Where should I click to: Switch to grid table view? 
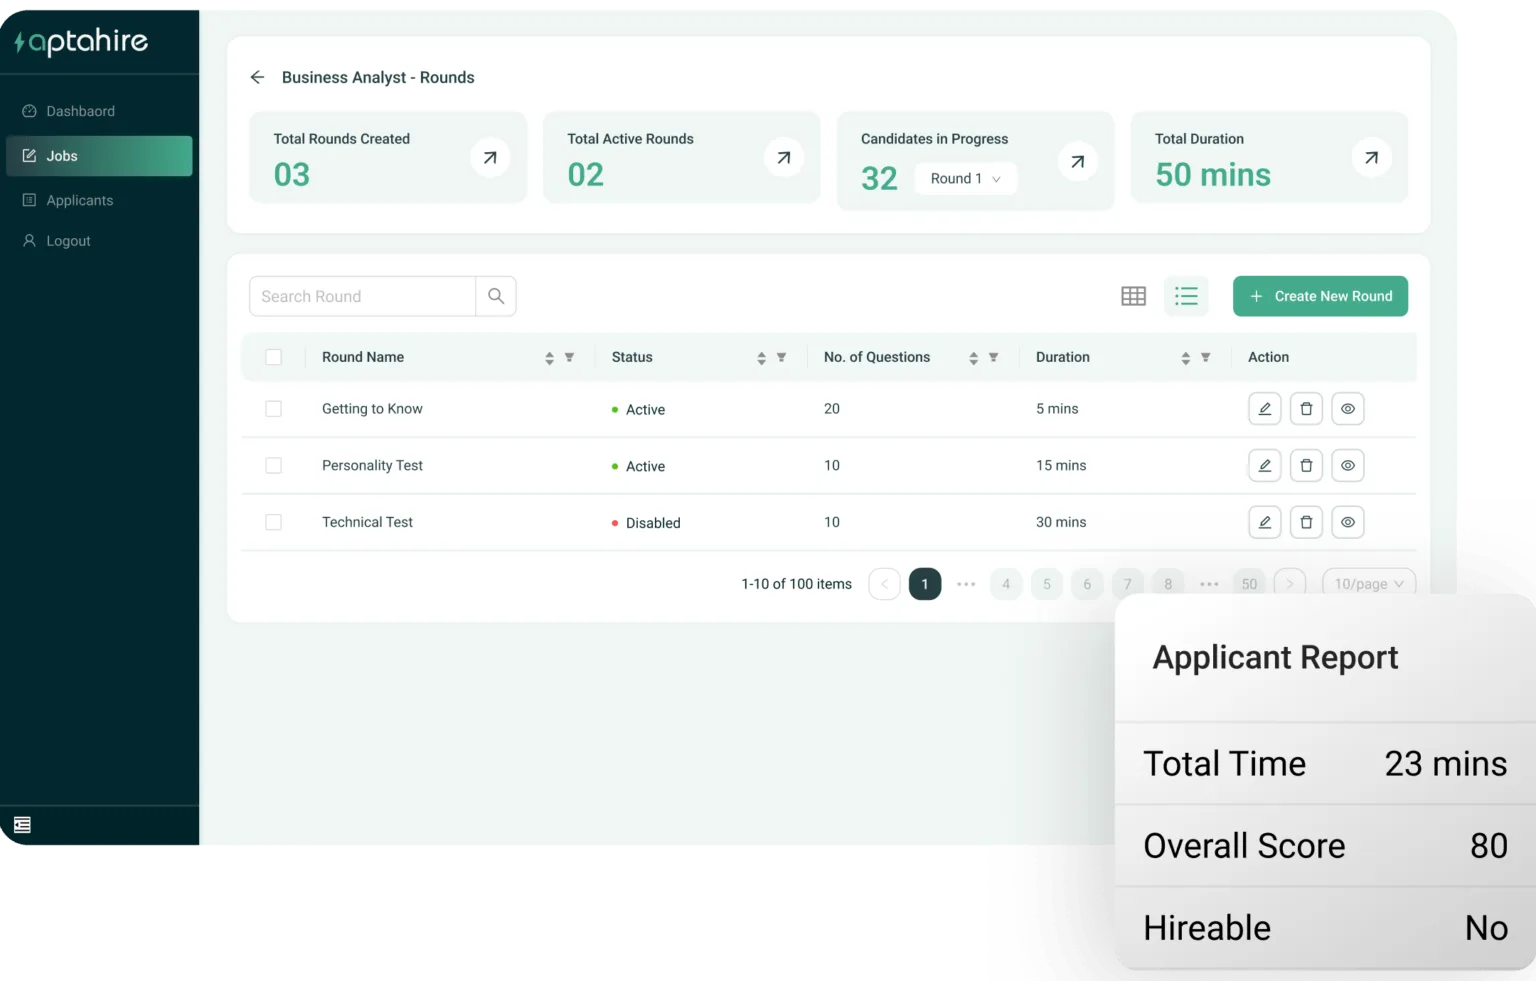point(1133,296)
